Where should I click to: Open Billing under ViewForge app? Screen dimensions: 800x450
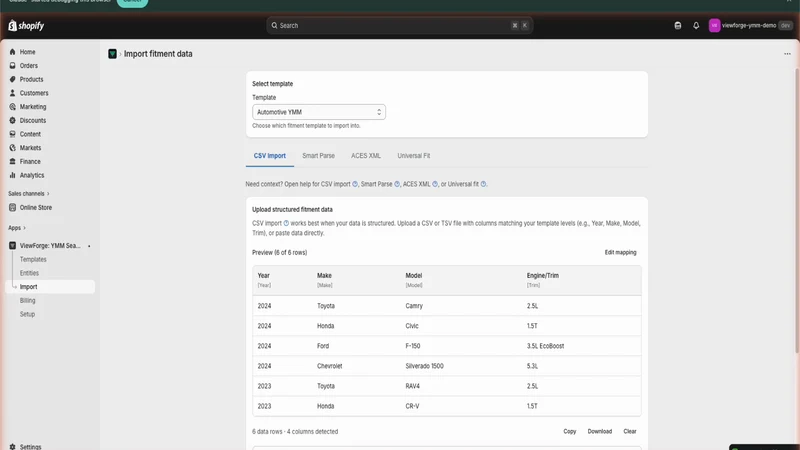28,301
